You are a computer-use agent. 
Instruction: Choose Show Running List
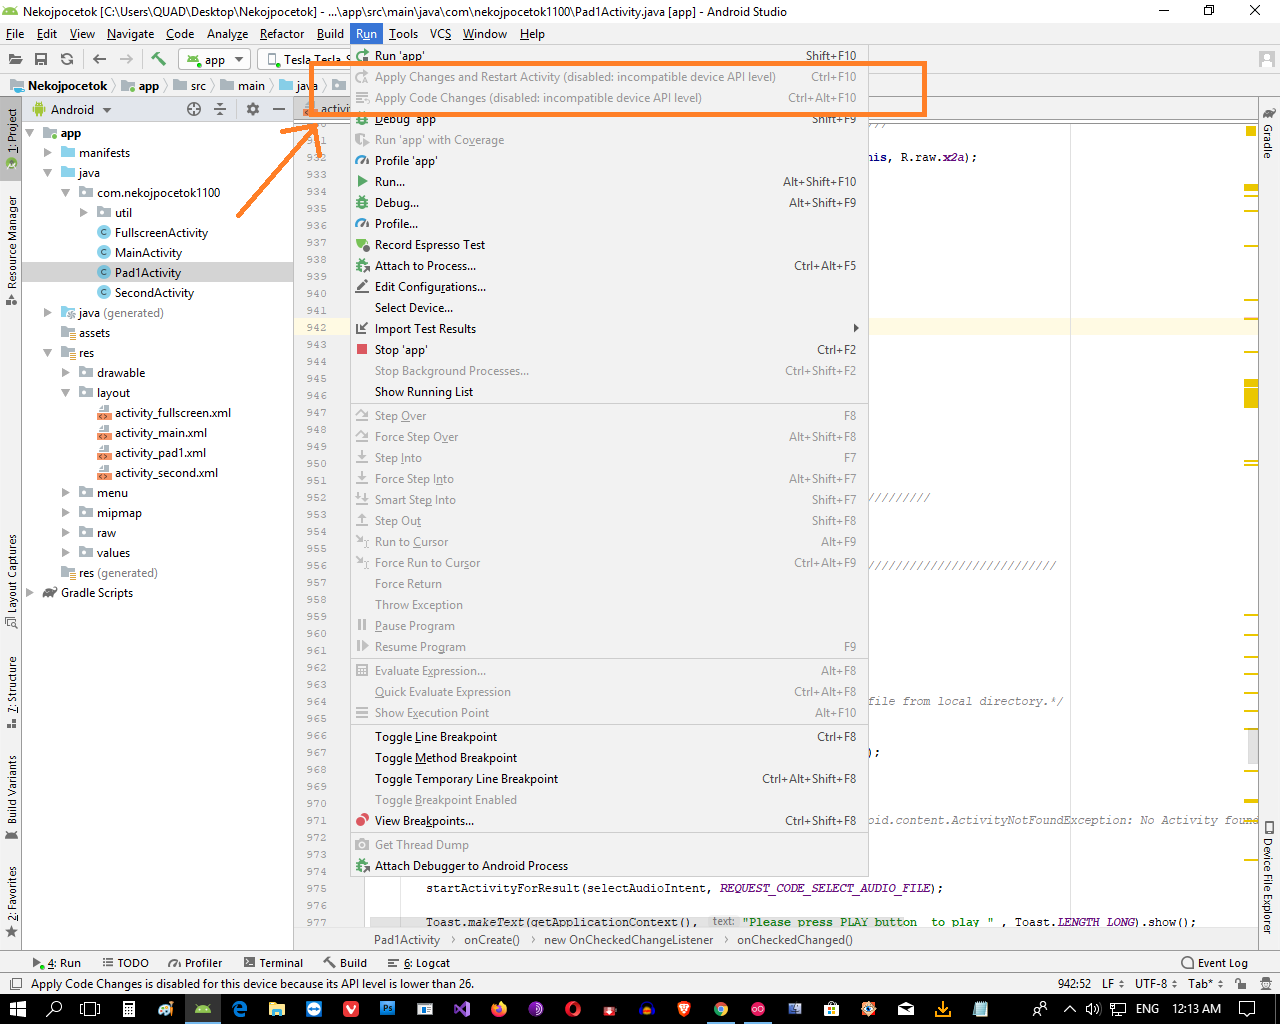click(609, 392)
